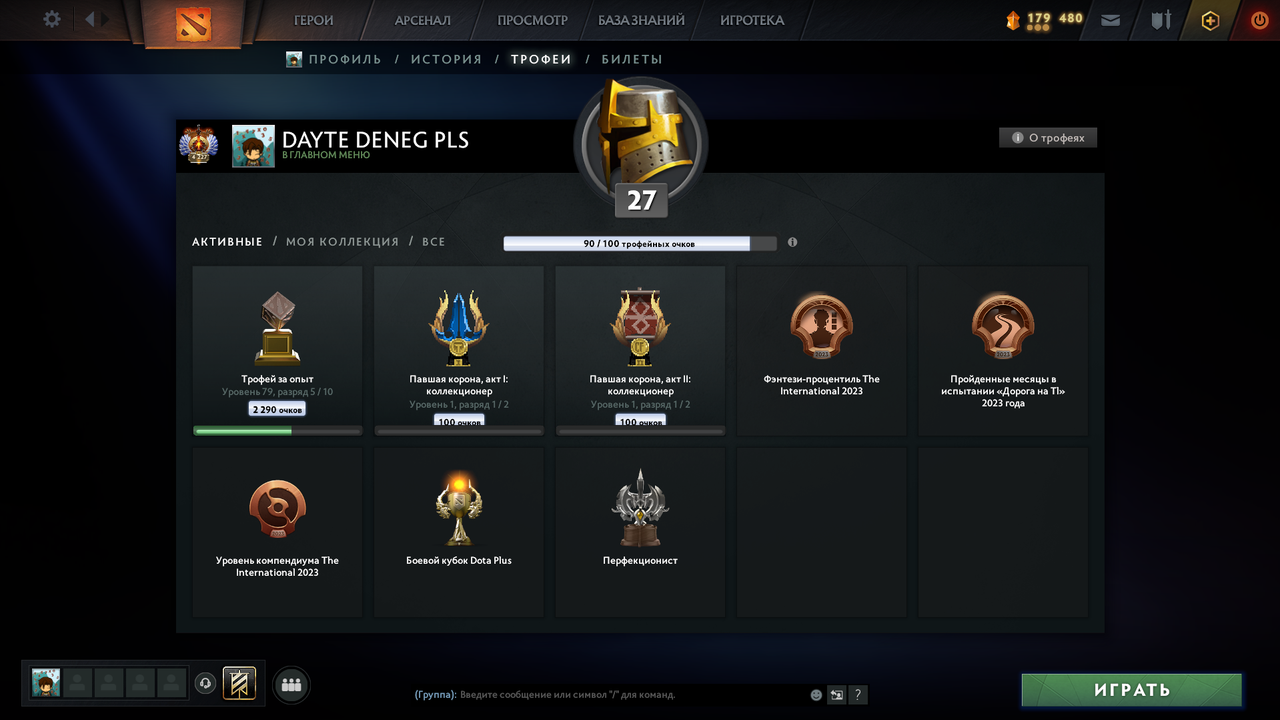This screenshot has width=1280, height=720.
Task: Click the Павшая корона акт I progress bar
Action: 459,431
